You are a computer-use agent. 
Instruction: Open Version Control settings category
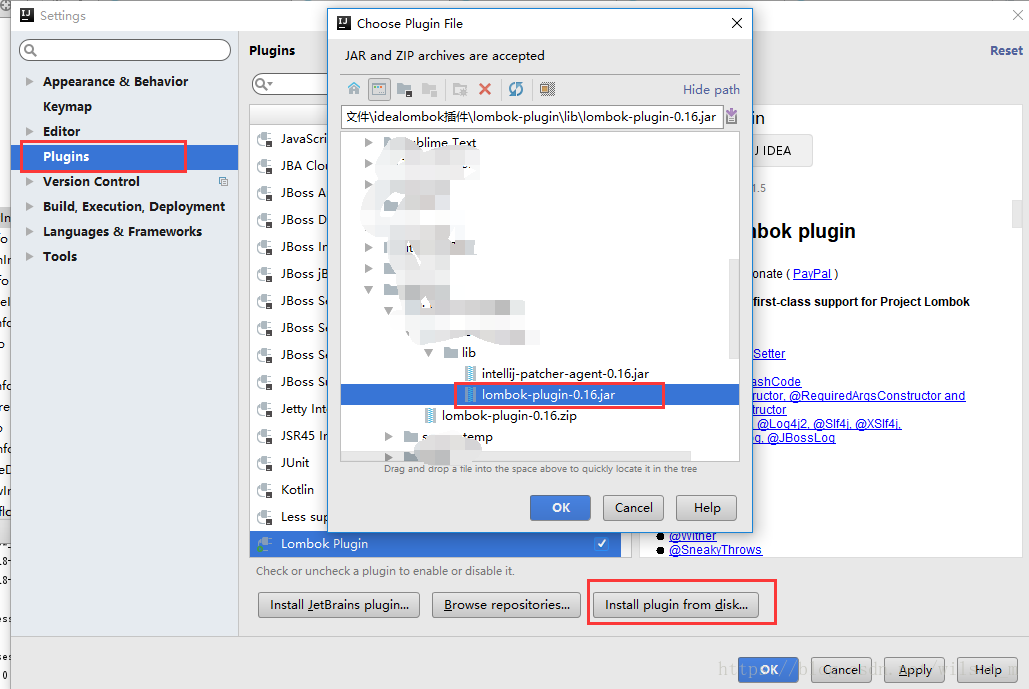pos(91,182)
